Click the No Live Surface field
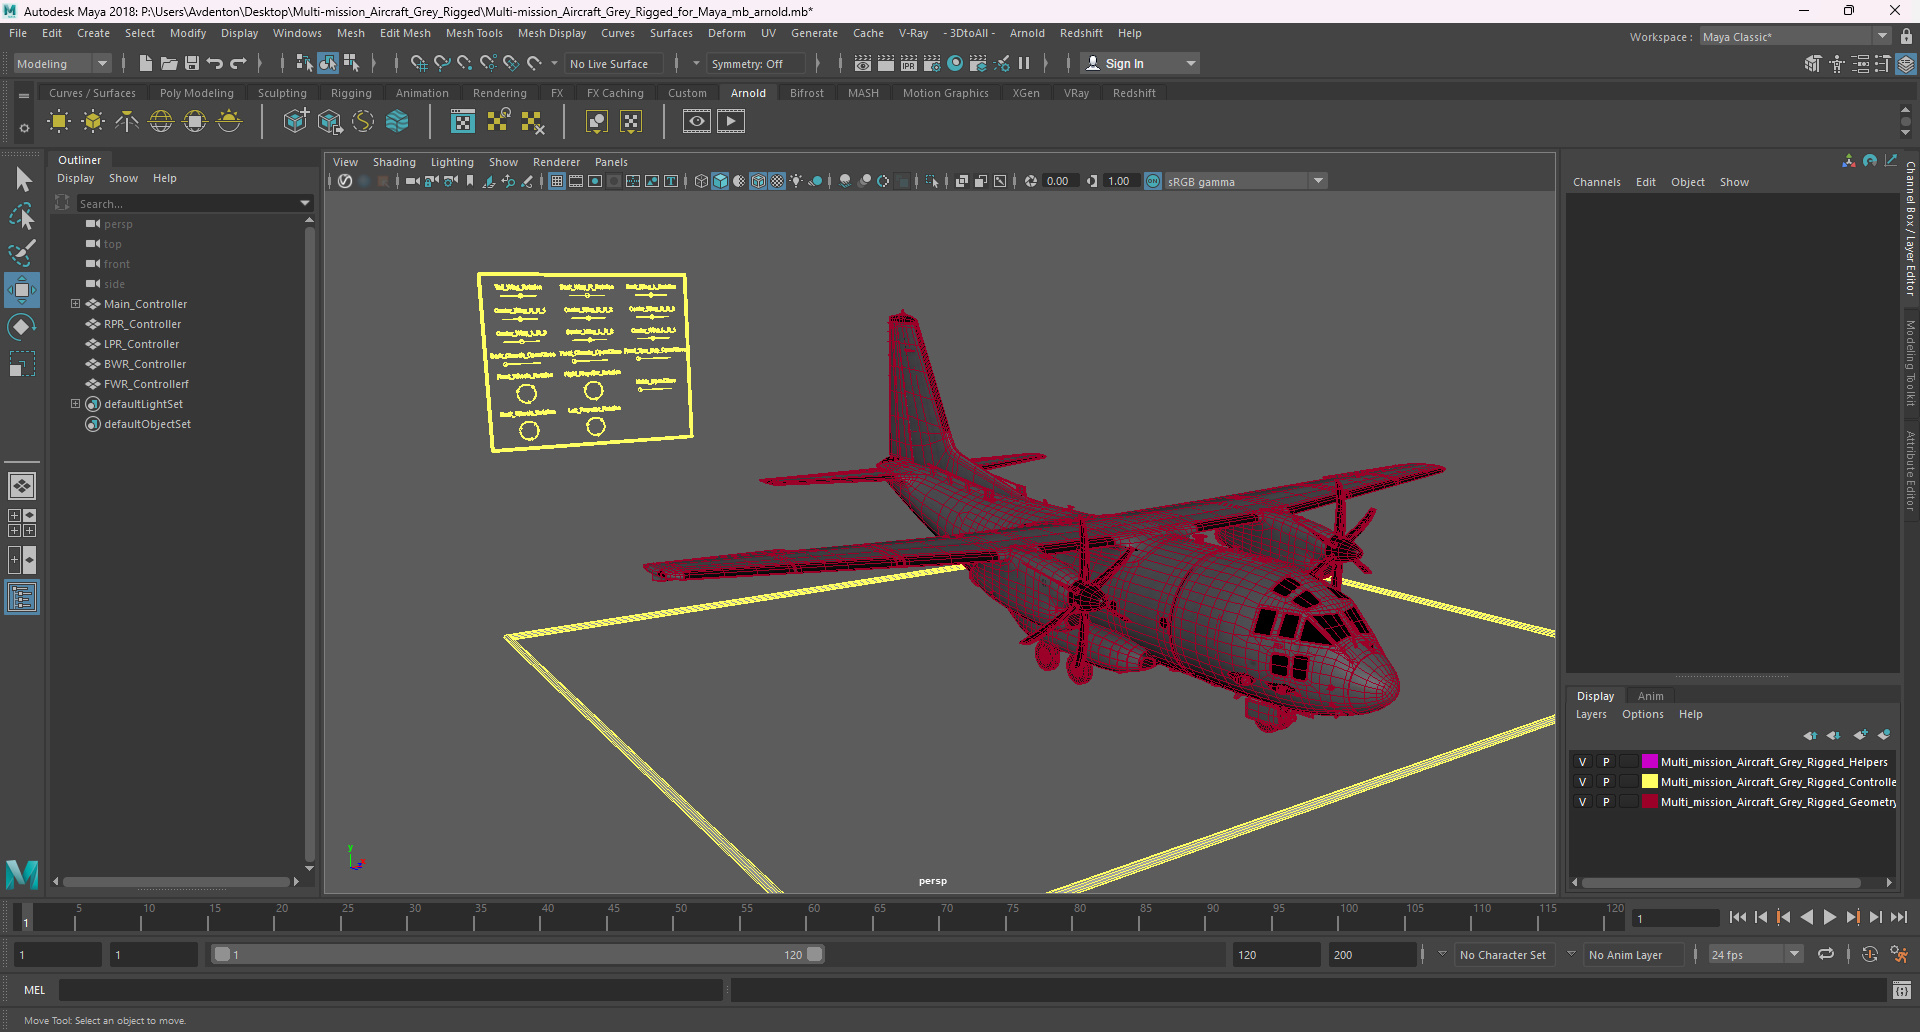The image size is (1920, 1032). [x=614, y=63]
